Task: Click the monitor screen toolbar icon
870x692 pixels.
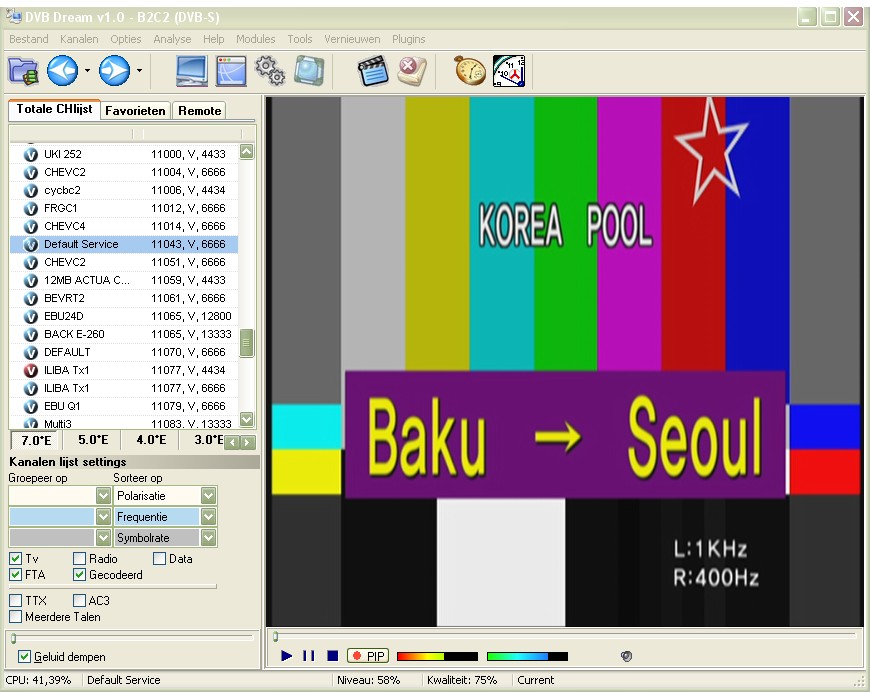Action: click(192, 71)
